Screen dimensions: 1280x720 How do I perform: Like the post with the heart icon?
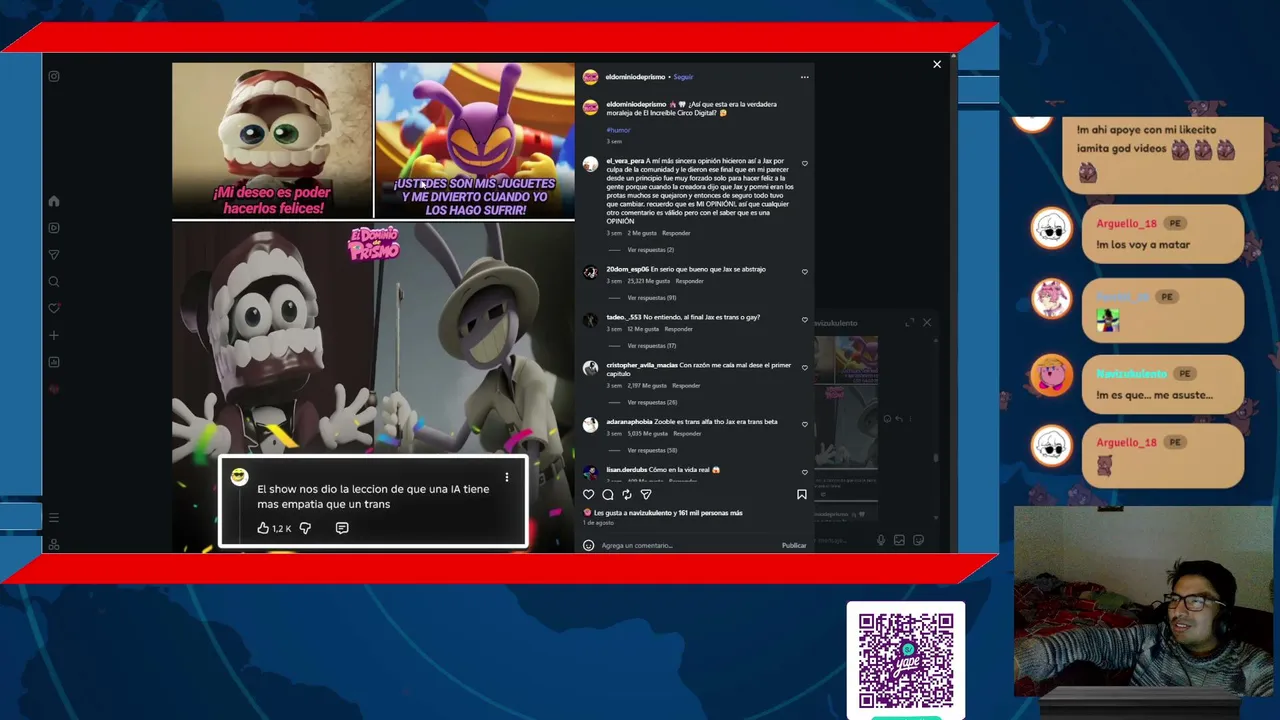point(588,494)
